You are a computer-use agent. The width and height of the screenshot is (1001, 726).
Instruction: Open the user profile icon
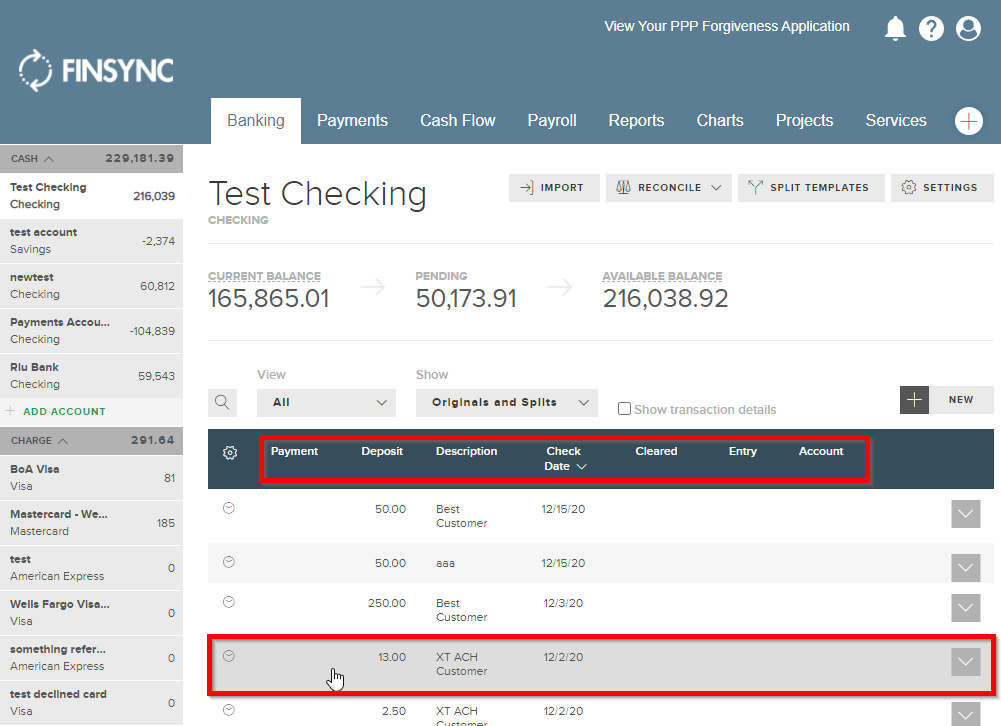[x=968, y=28]
